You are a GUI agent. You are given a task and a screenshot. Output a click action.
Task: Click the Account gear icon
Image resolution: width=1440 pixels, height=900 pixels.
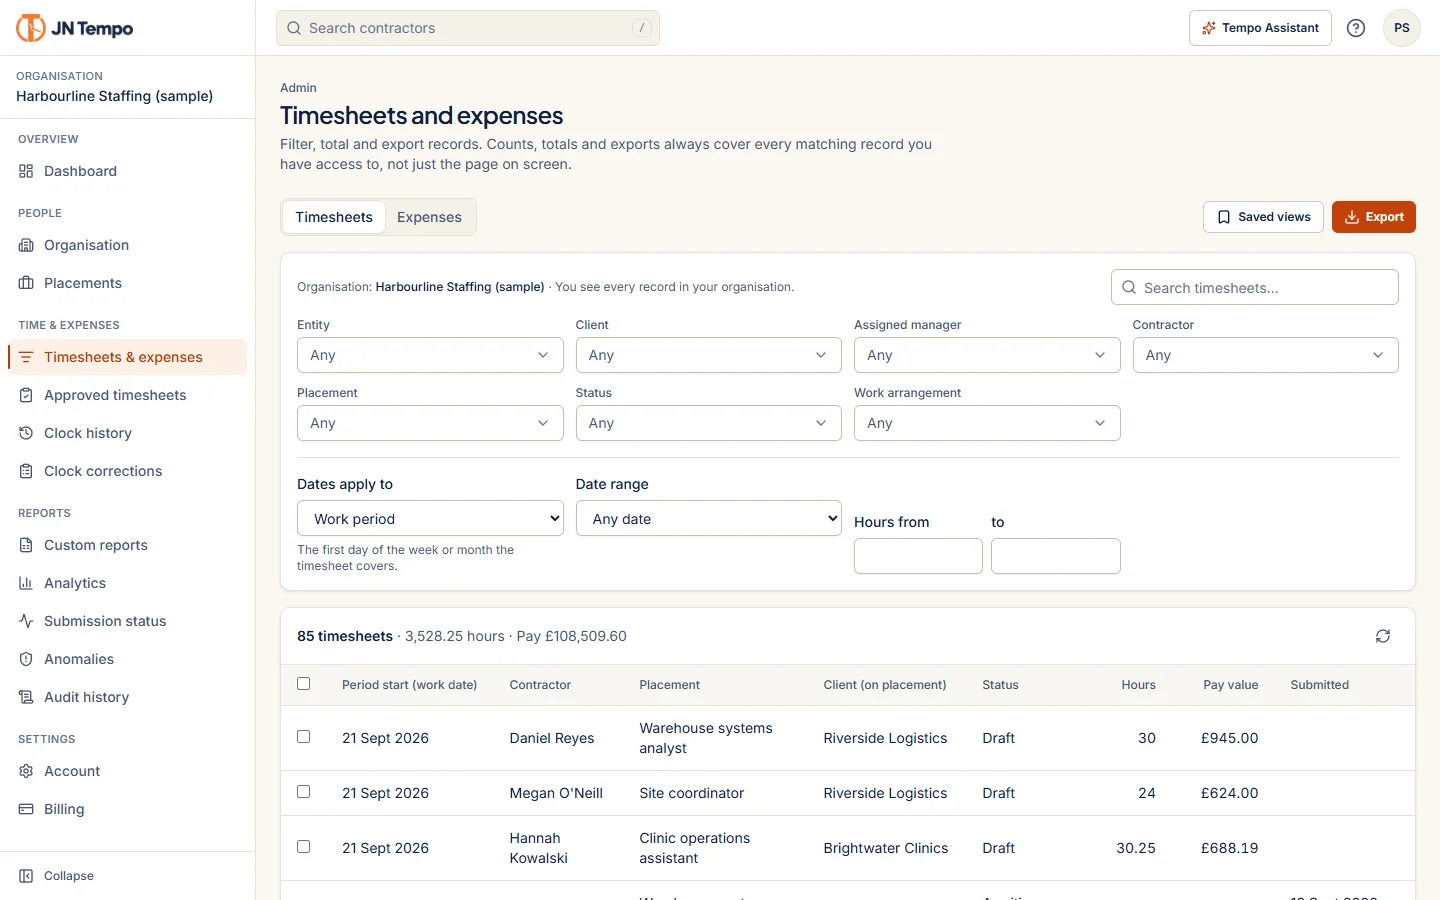tap(26, 771)
